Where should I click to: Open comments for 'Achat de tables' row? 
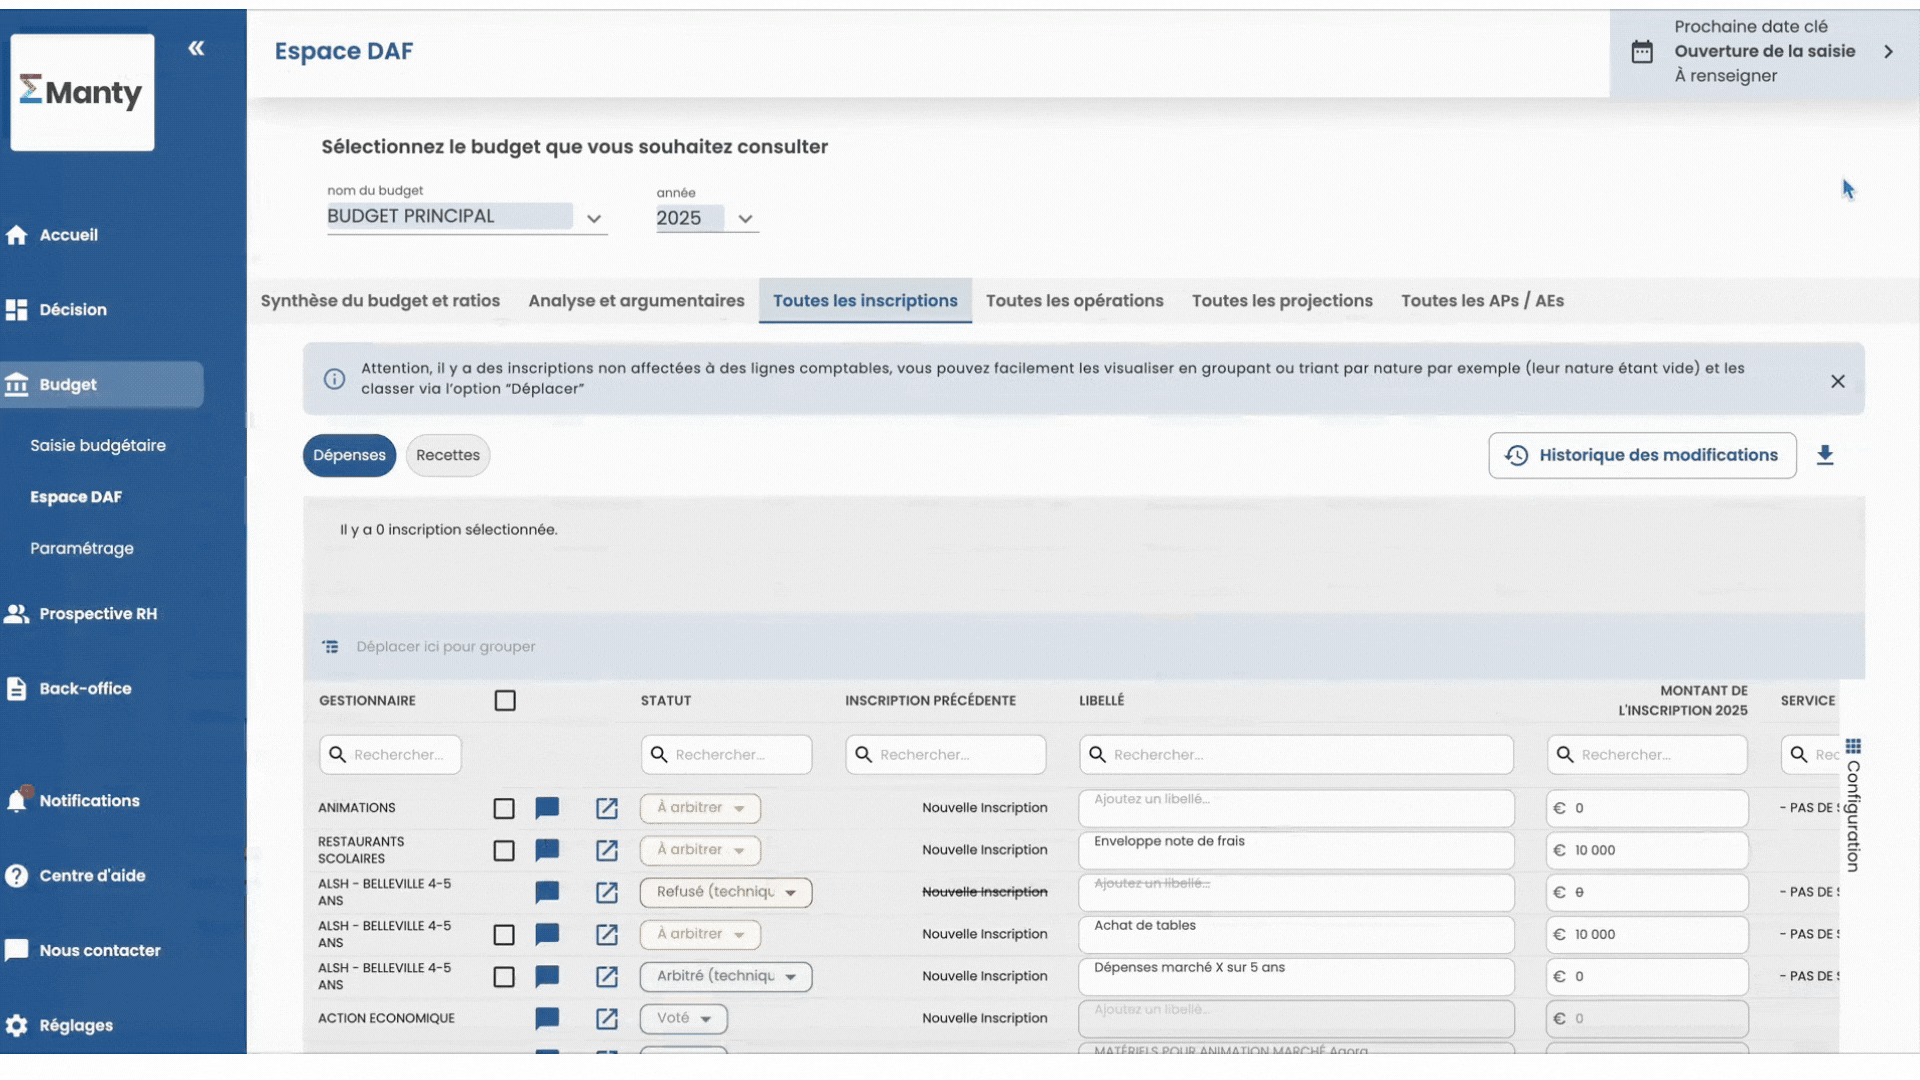tap(547, 934)
